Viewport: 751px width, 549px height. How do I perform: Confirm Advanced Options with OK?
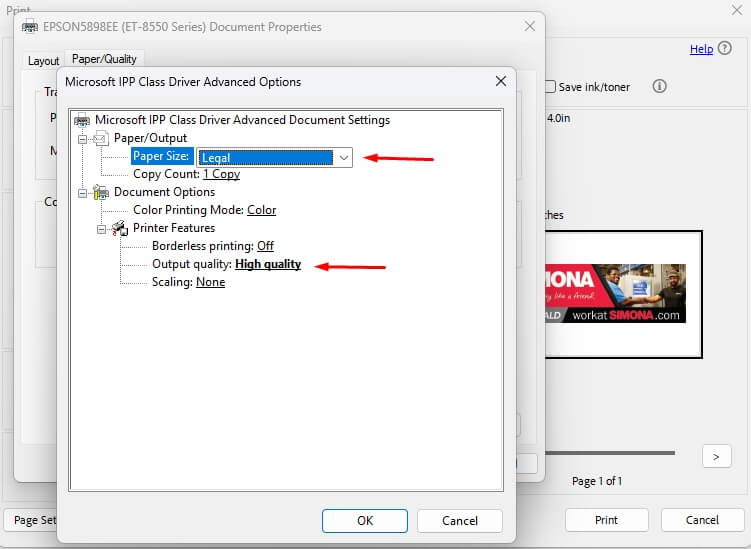pos(365,521)
